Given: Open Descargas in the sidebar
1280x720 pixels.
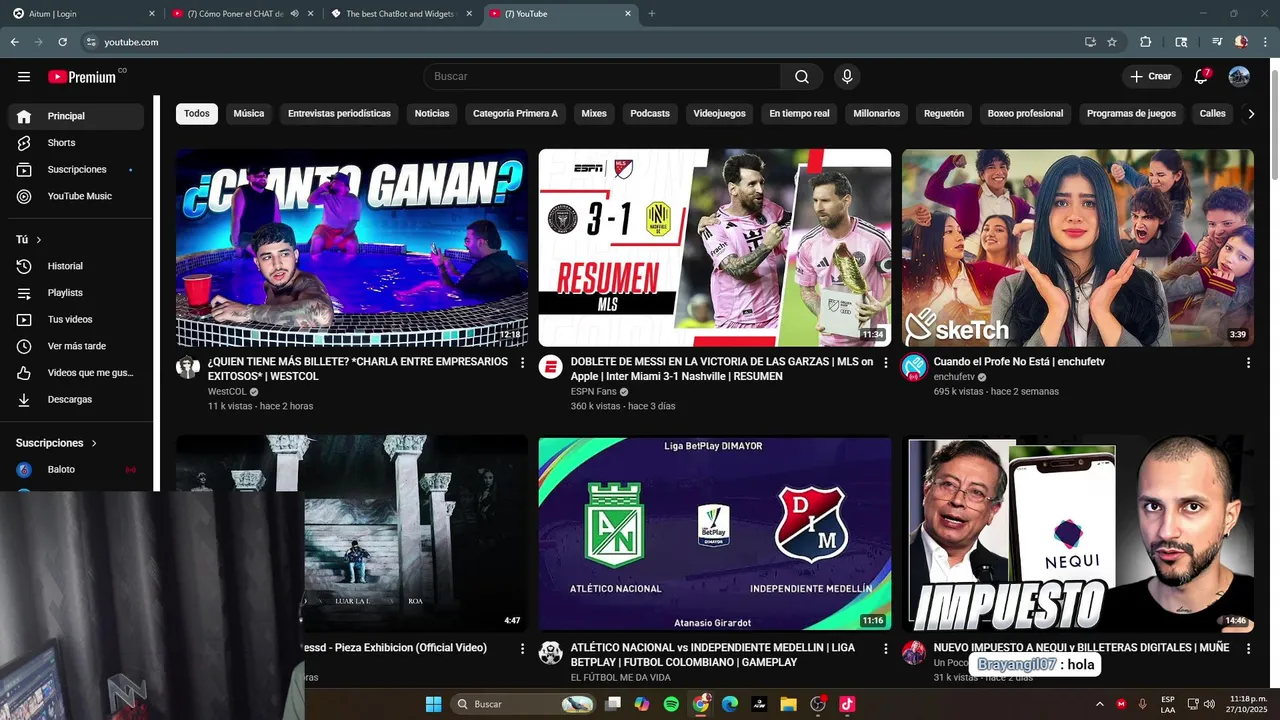Looking at the screenshot, I should coord(76,399).
